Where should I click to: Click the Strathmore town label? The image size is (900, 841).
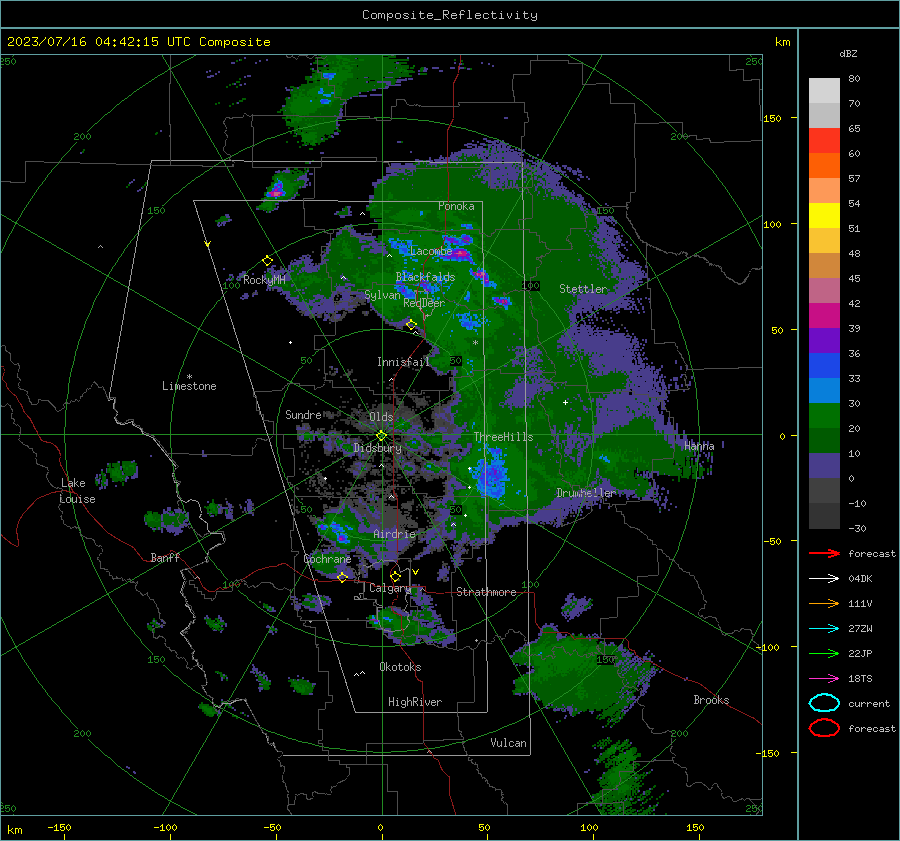[486, 592]
